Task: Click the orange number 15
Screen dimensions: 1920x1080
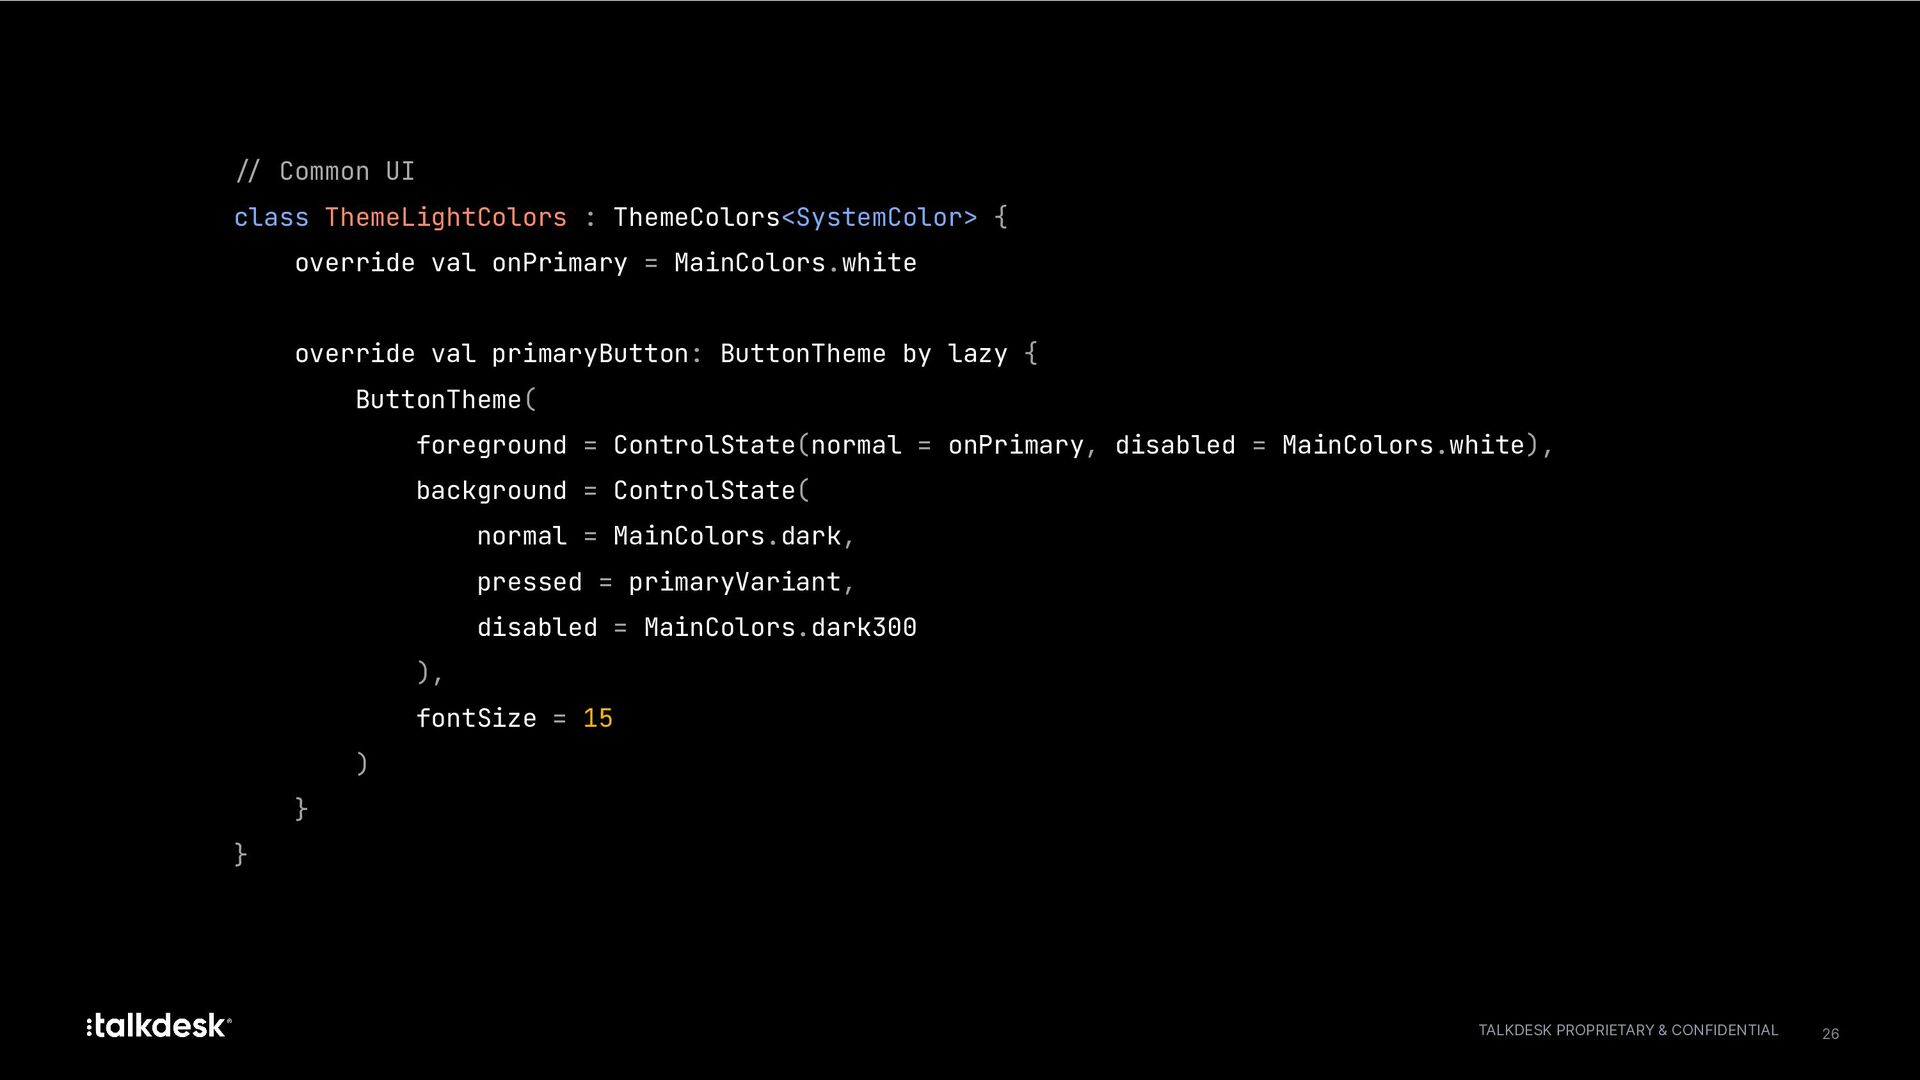Action: (598, 719)
